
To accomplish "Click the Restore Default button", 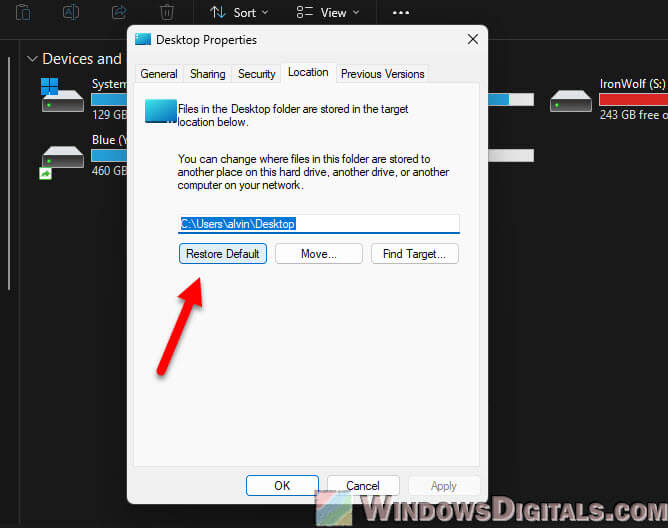I will [x=223, y=254].
